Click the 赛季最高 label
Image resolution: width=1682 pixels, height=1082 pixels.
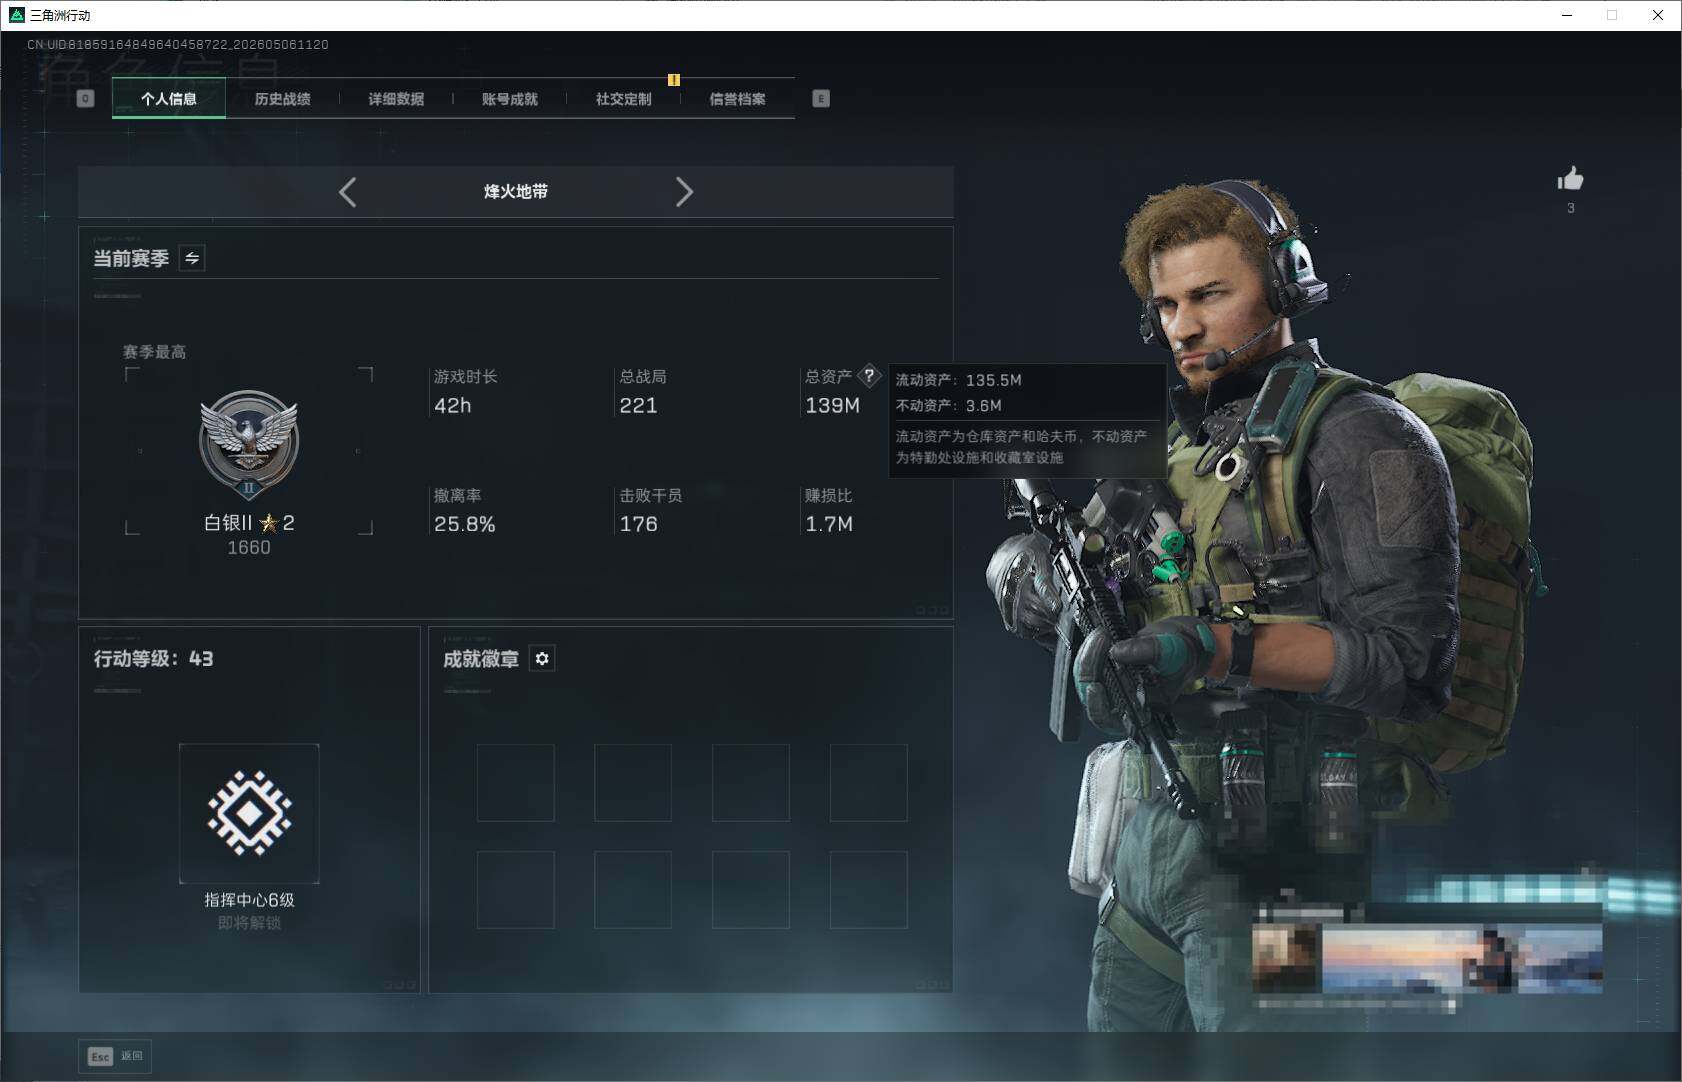[x=154, y=352]
